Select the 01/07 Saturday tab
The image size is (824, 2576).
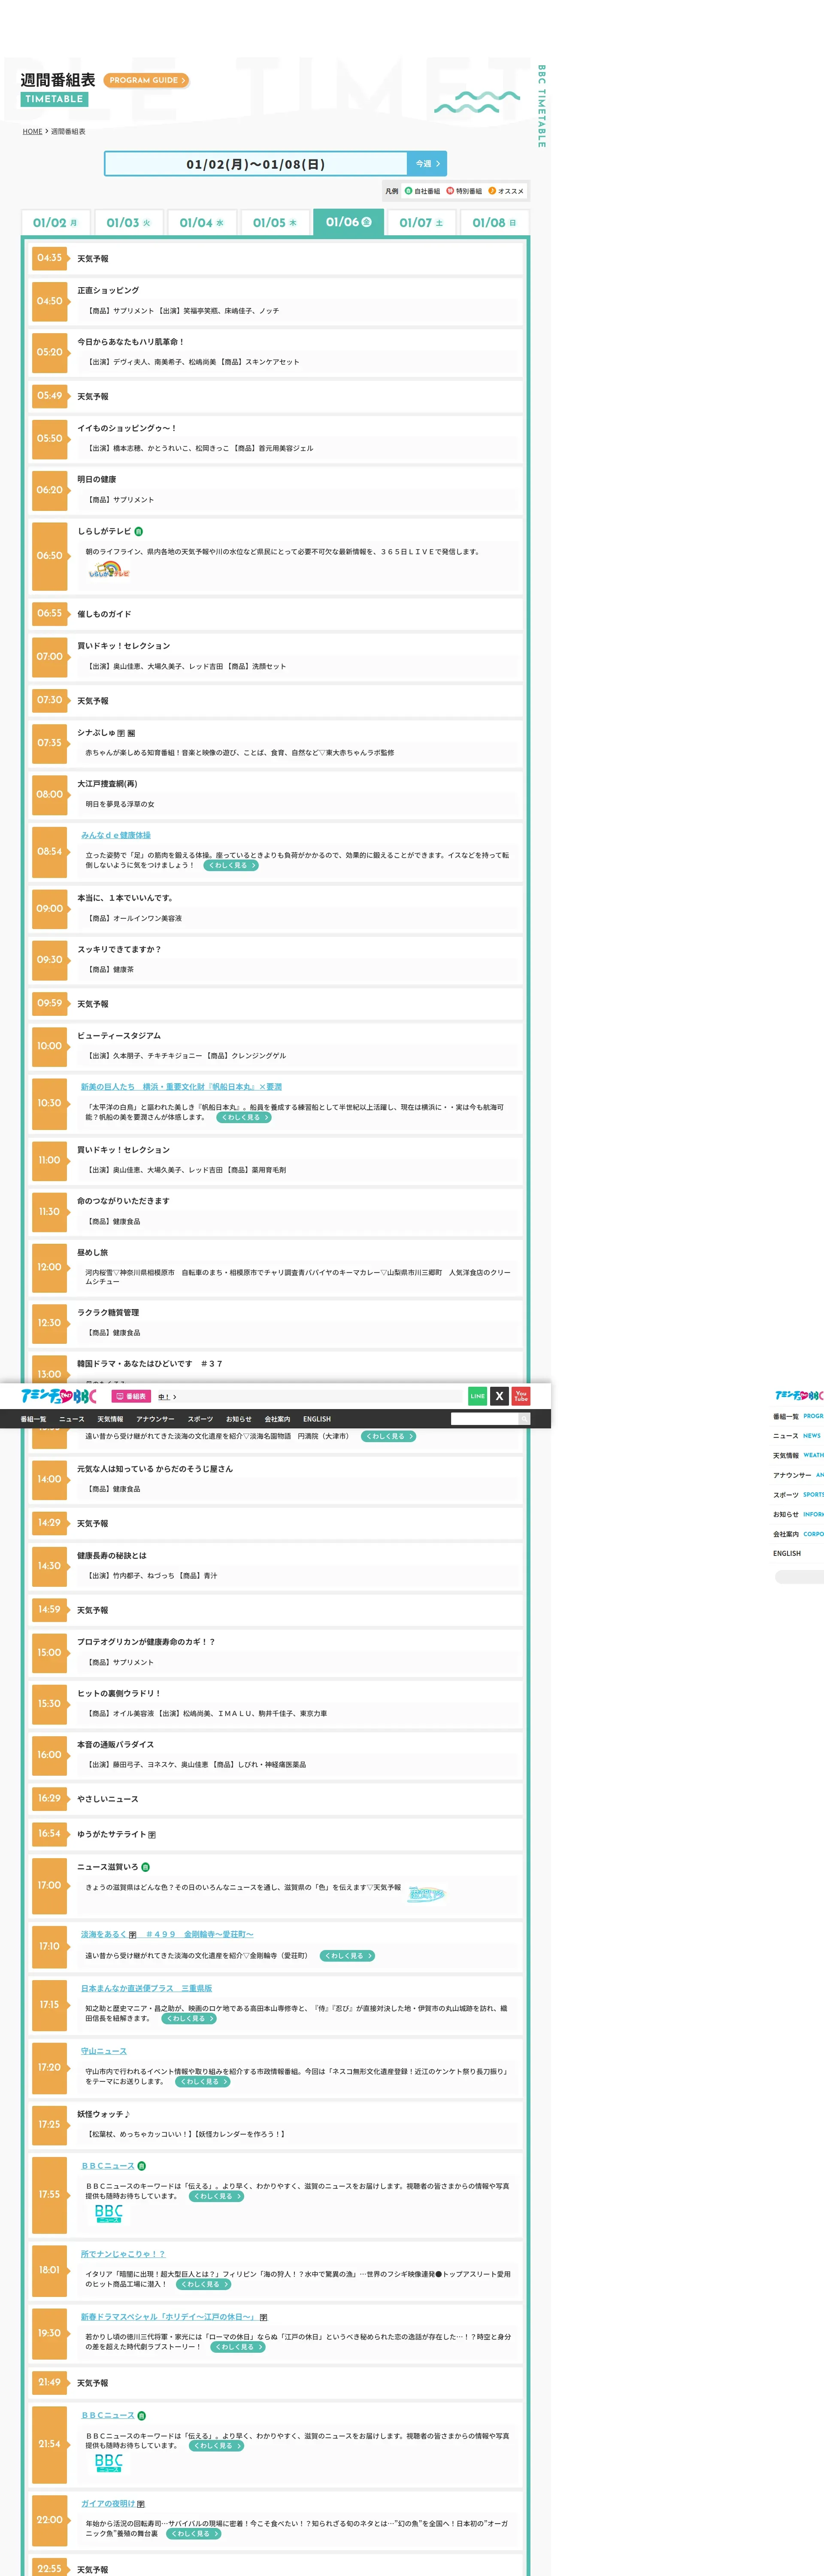pos(421,223)
